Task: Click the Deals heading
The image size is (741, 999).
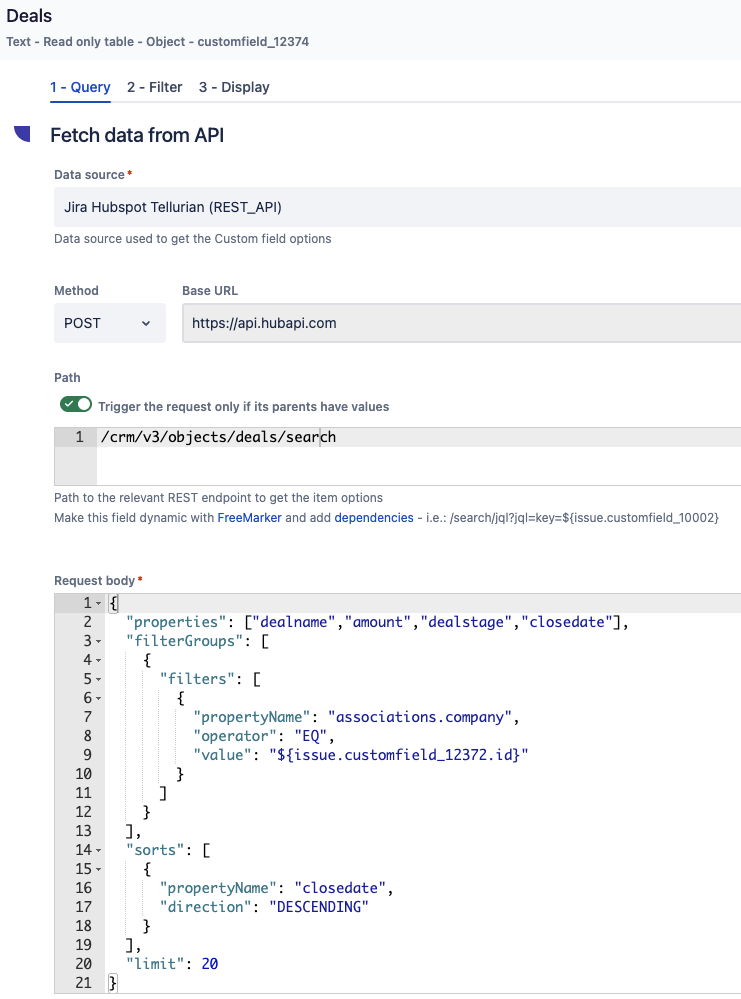Action: coord(29,16)
